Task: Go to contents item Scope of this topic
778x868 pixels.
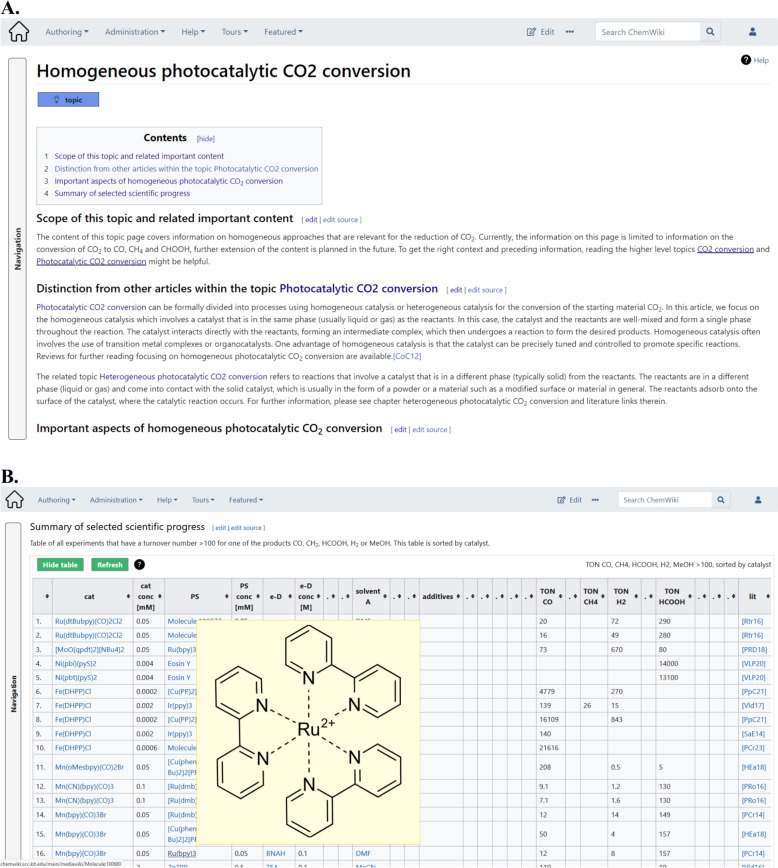Action: (x=139, y=156)
